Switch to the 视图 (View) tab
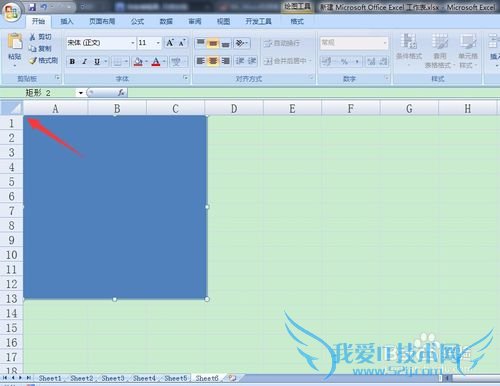 [x=224, y=21]
